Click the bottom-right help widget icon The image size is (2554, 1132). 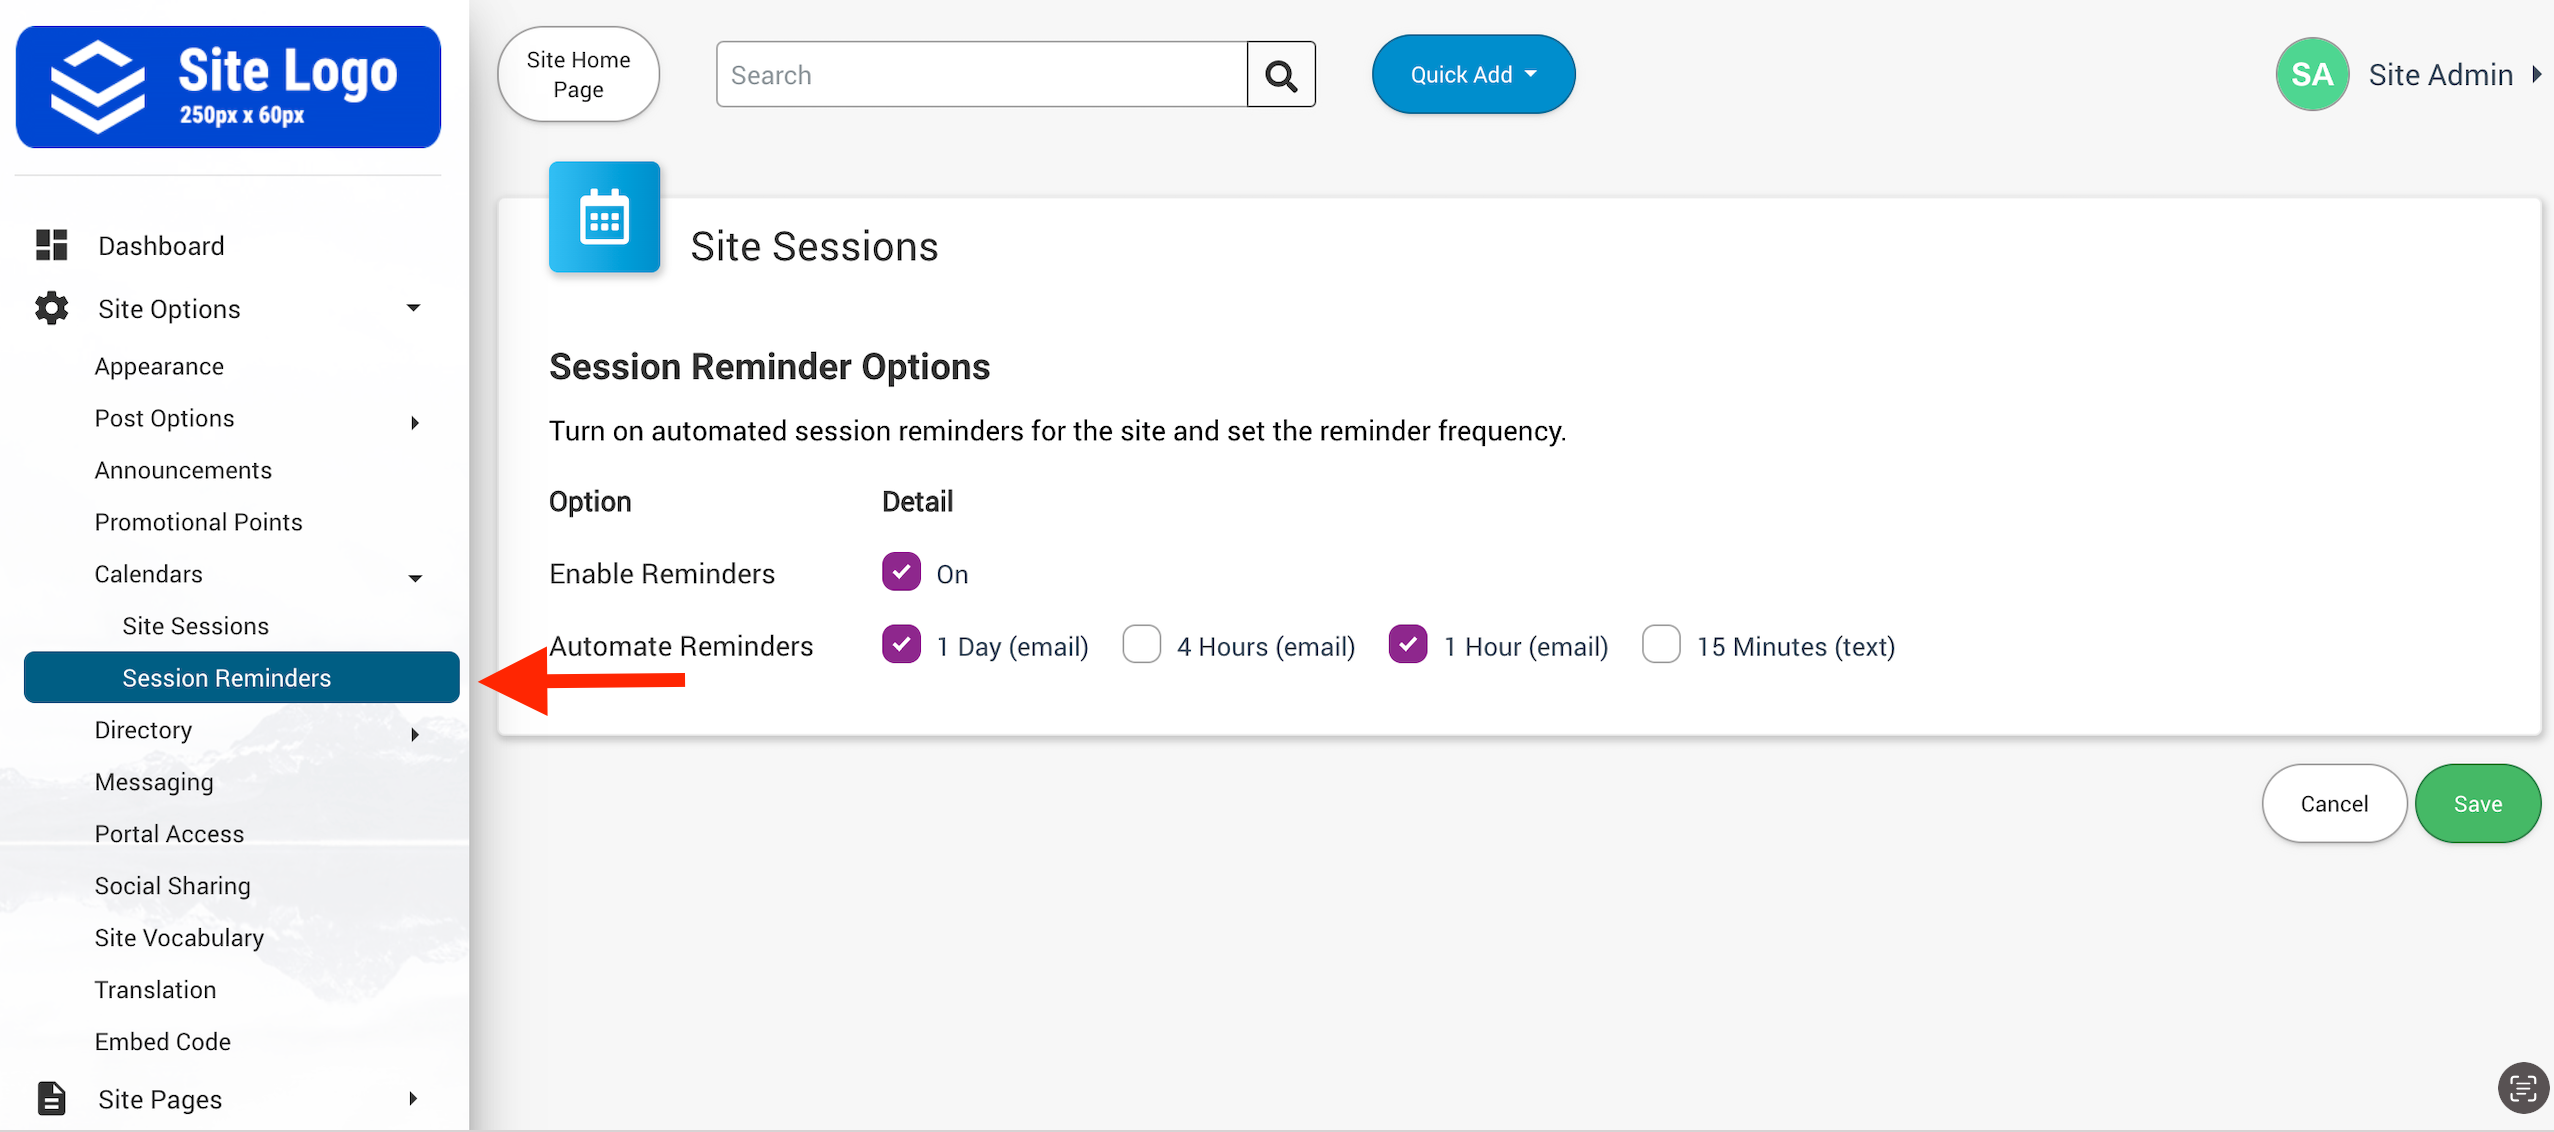2522,1088
